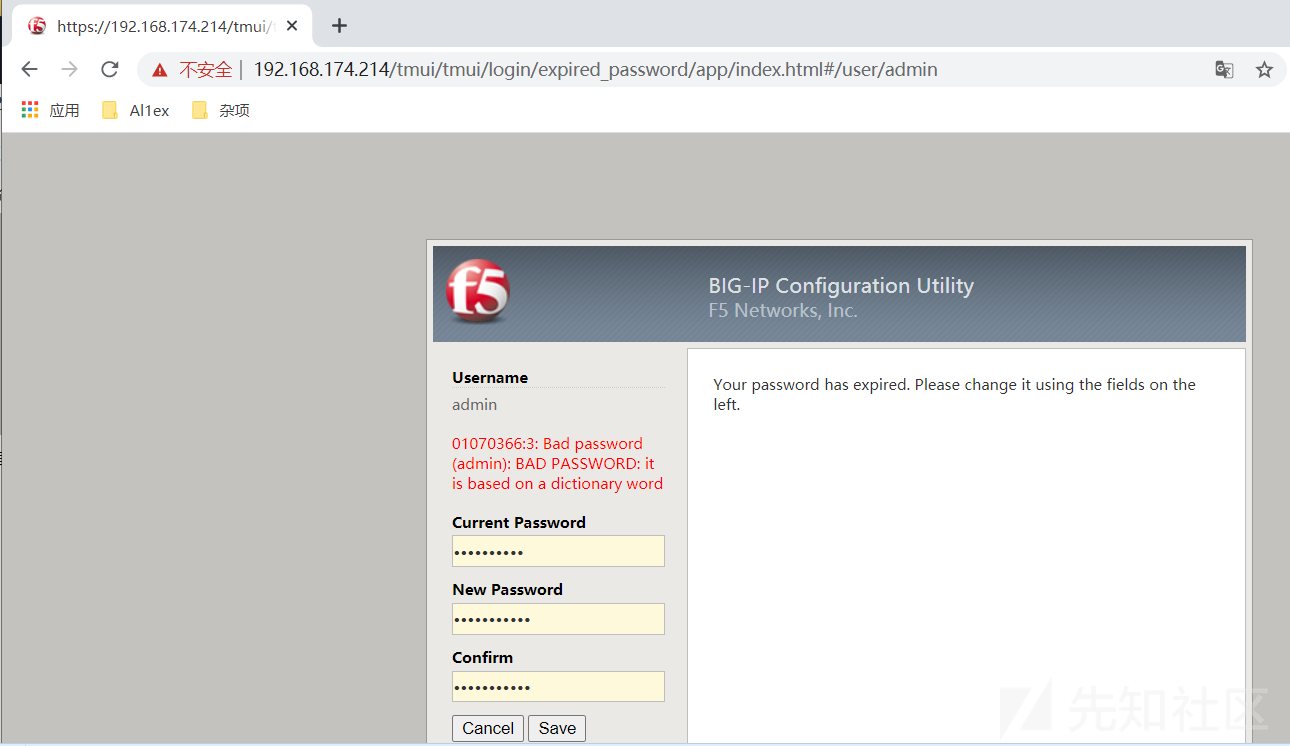This screenshot has height=746, width=1290.
Task: Open the apps grid icon in bookmarks bar
Action: [x=30, y=110]
